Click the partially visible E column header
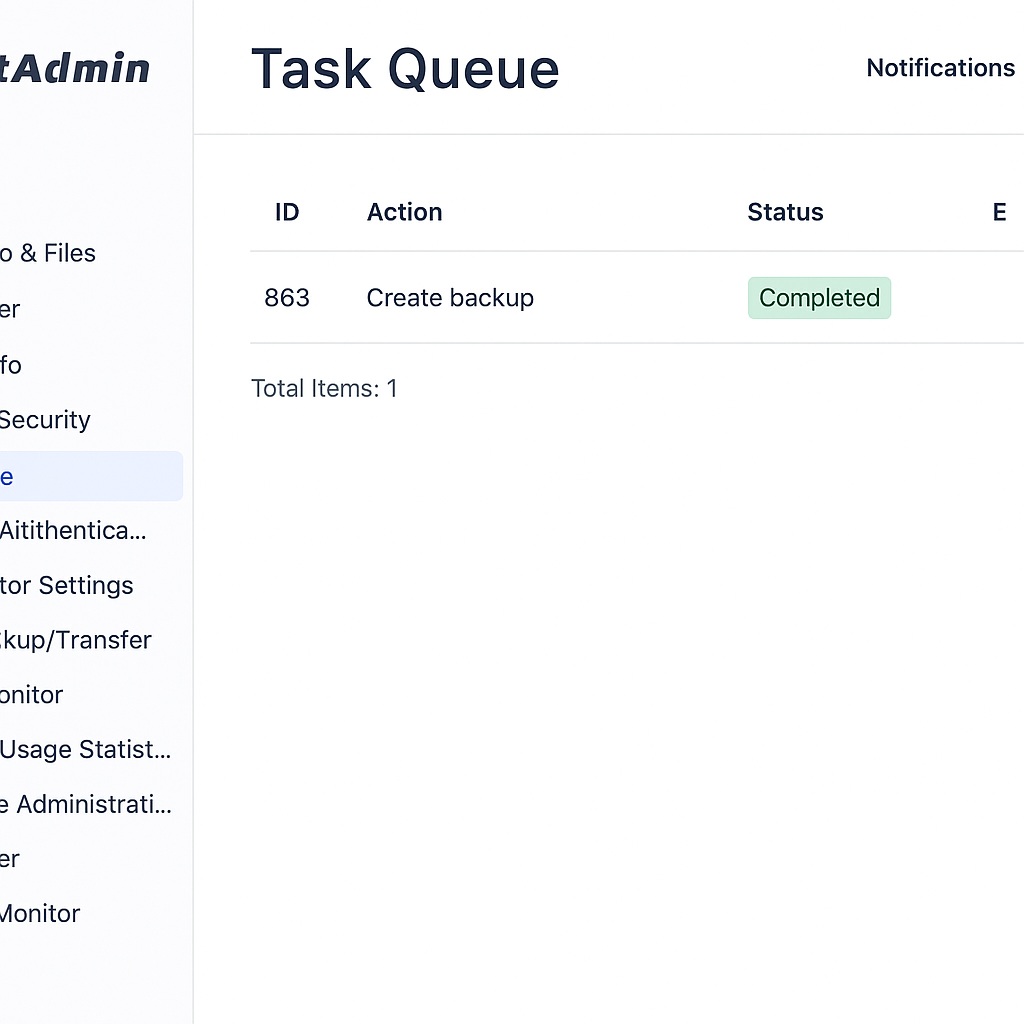 click(999, 212)
